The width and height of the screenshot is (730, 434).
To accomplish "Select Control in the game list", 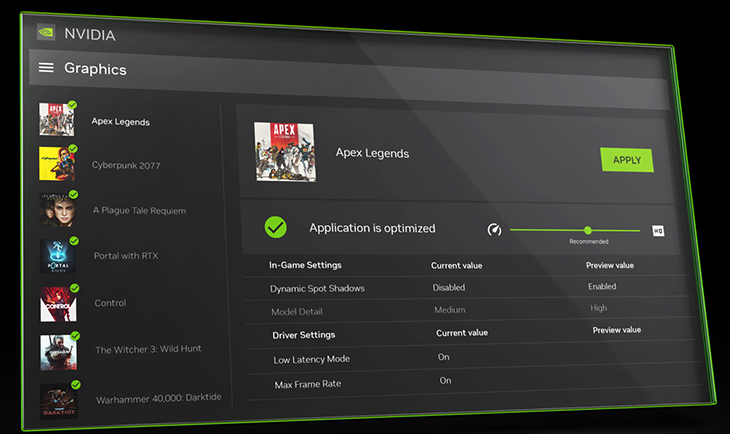I will (x=110, y=303).
